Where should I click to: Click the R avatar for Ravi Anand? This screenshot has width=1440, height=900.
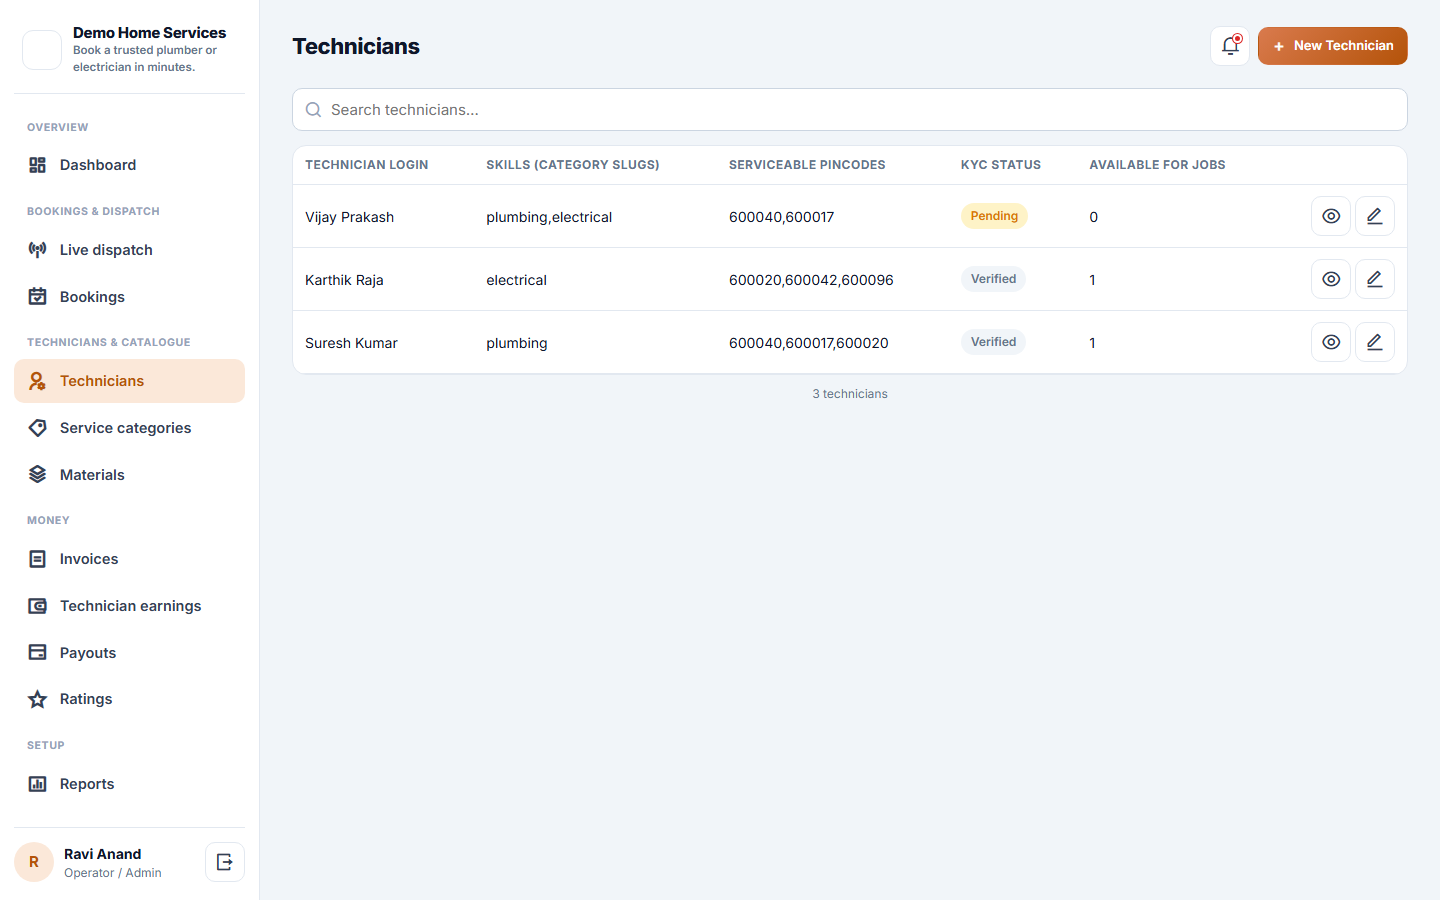click(x=34, y=862)
